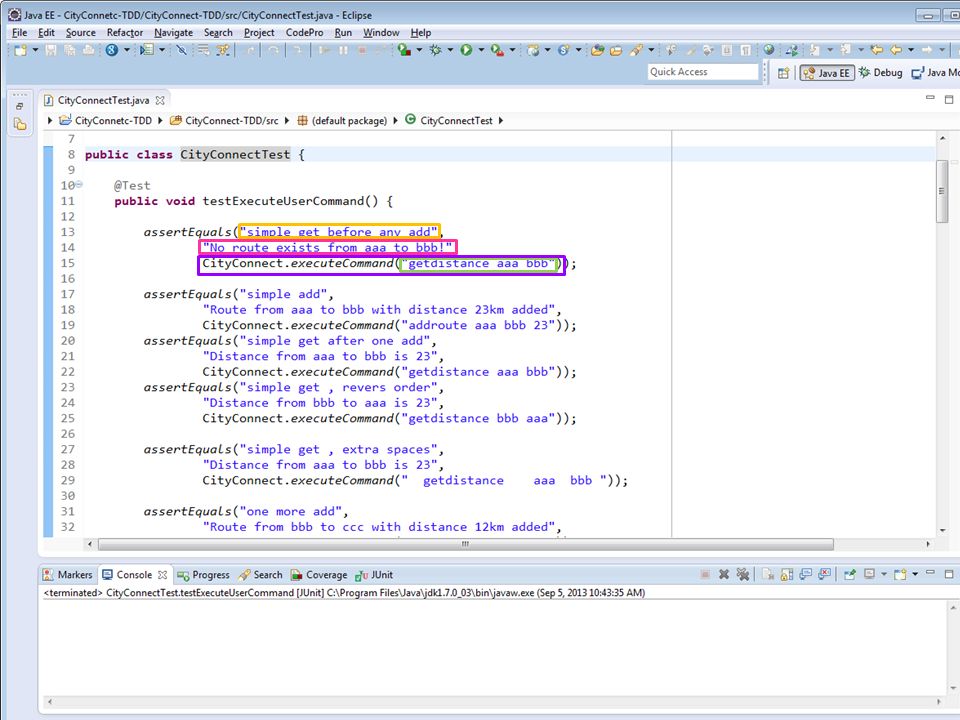The image size is (960, 720).
Task: Switch to the Progress tab
Action: click(203, 575)
